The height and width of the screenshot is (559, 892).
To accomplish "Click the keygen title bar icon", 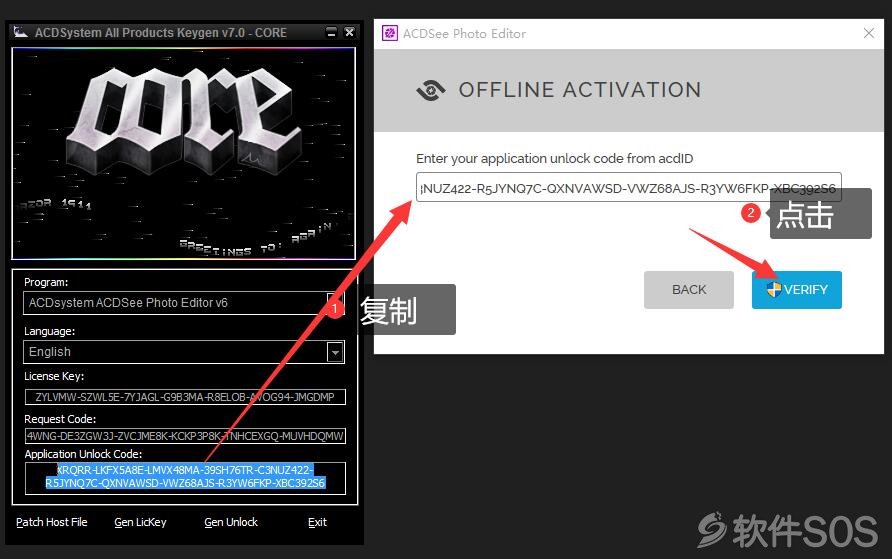I will (20, 32).
